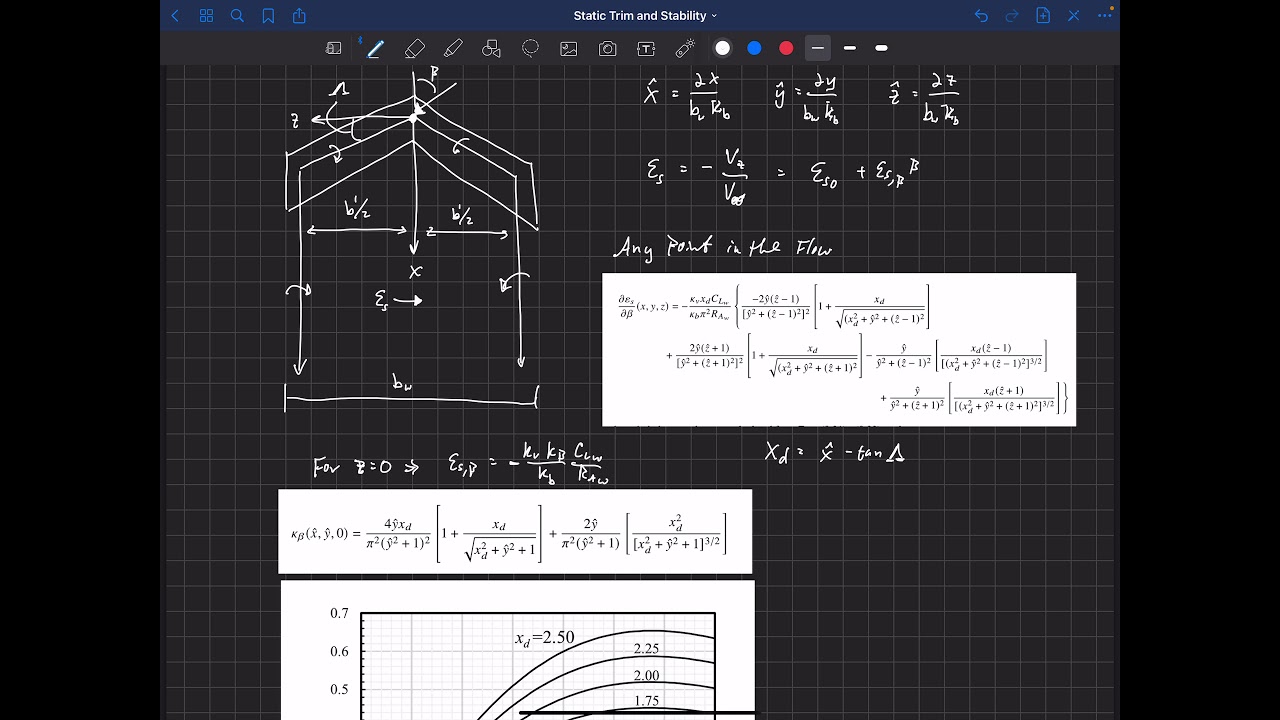Select the Eraser tool
Image resolution: width=1280 pixels, height=720 pixels.
[x=415, y=48]
